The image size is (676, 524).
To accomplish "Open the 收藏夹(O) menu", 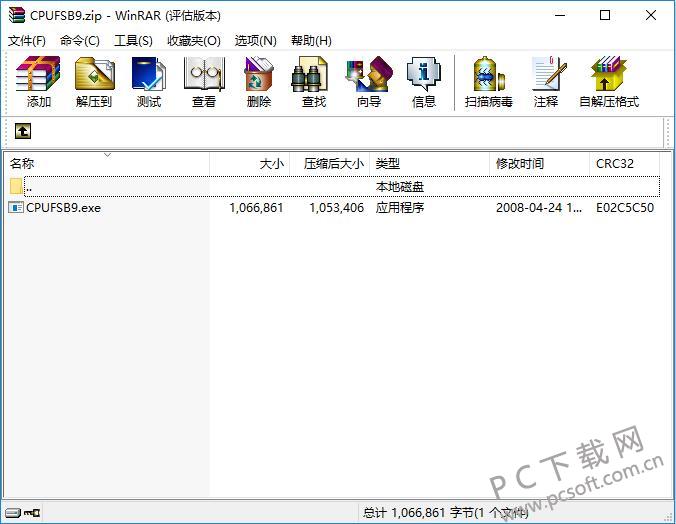I will [x=194, y=41].
